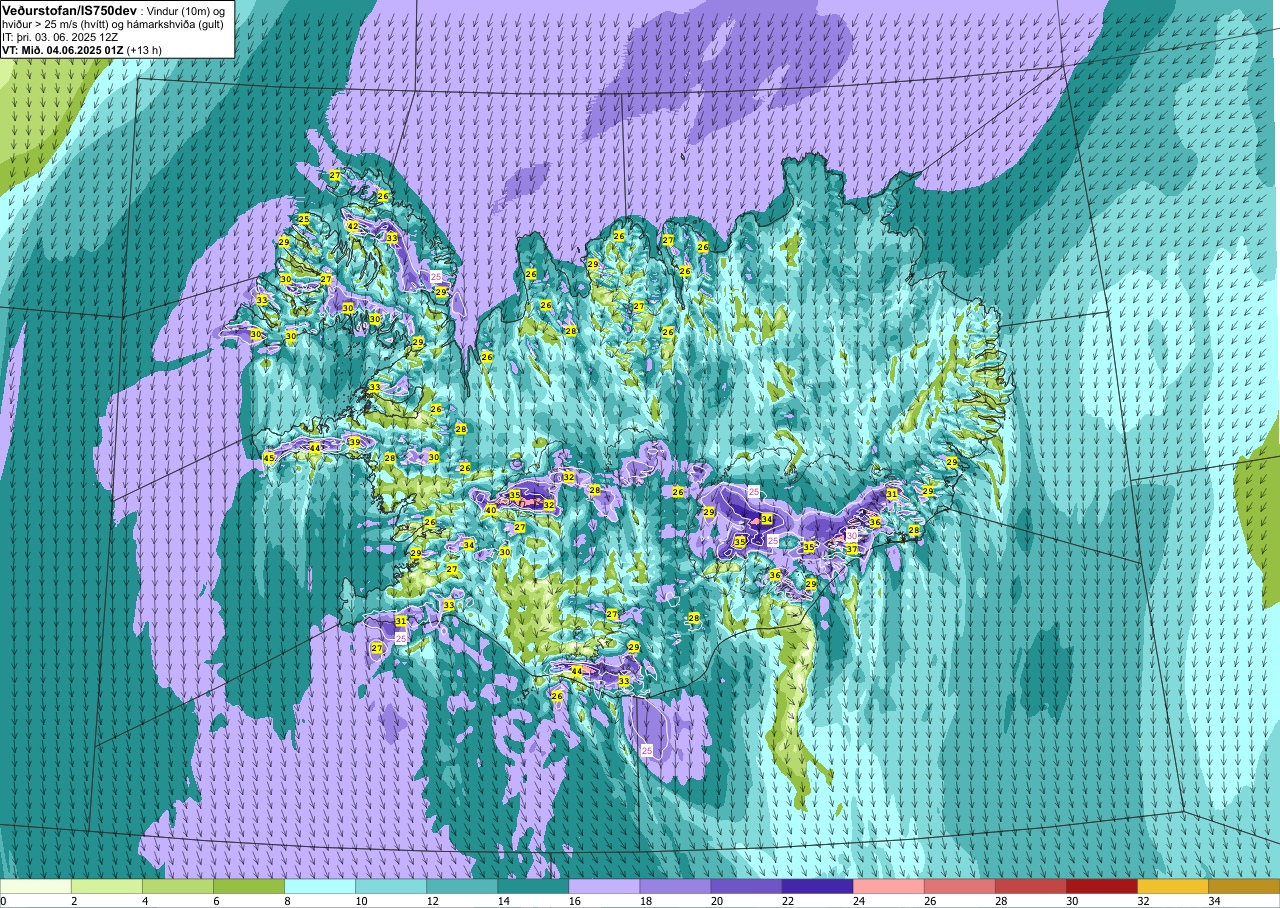This screenshot has height=908, width=1280.
Task: Click the 'IT: þri. 03. 06. 2025 12Z' line
Action: (60, 37)
